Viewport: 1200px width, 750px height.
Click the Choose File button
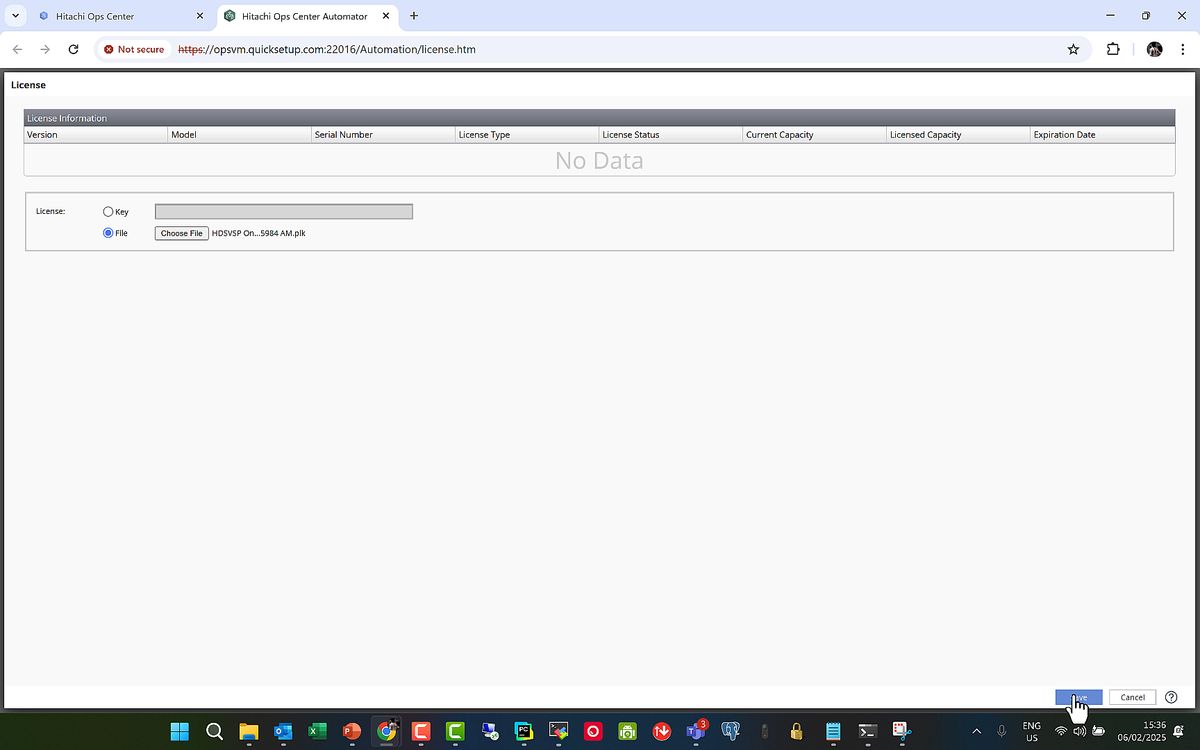coord(181,233)
